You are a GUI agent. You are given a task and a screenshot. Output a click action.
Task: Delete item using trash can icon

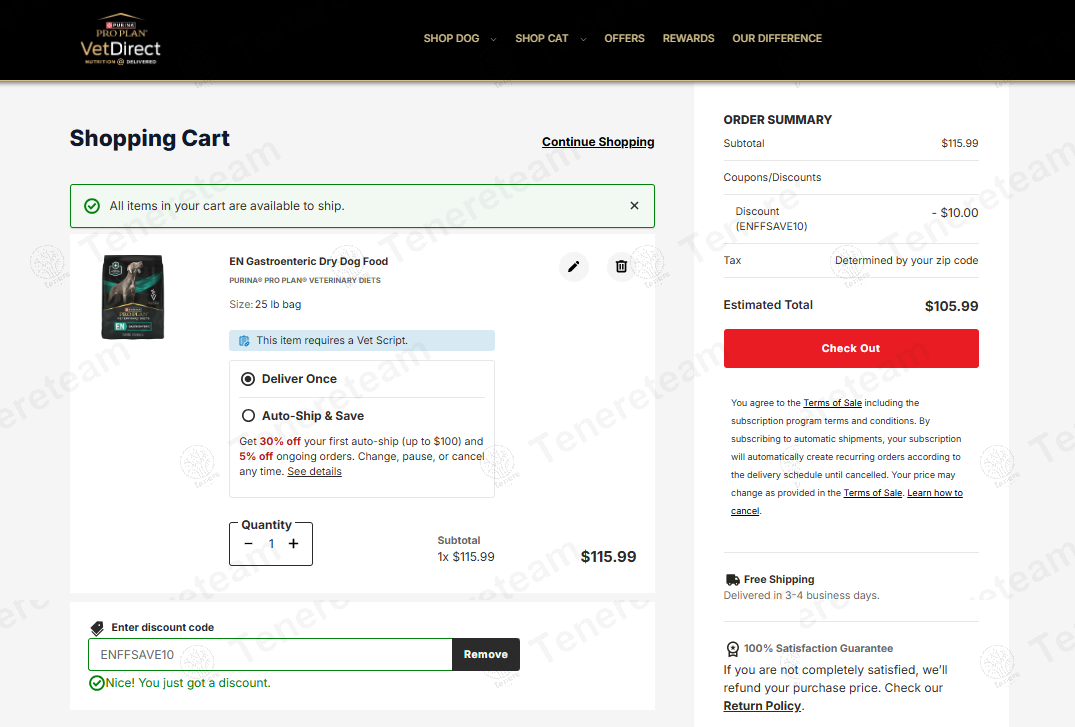(621, 266)
